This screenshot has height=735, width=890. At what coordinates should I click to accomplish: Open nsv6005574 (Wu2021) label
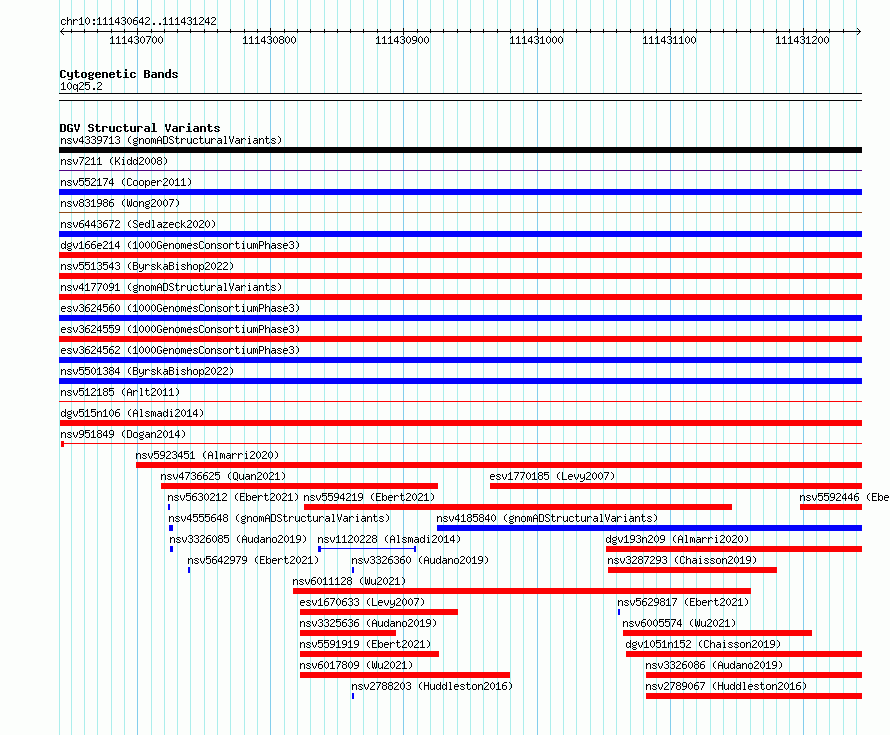[679, 623]
